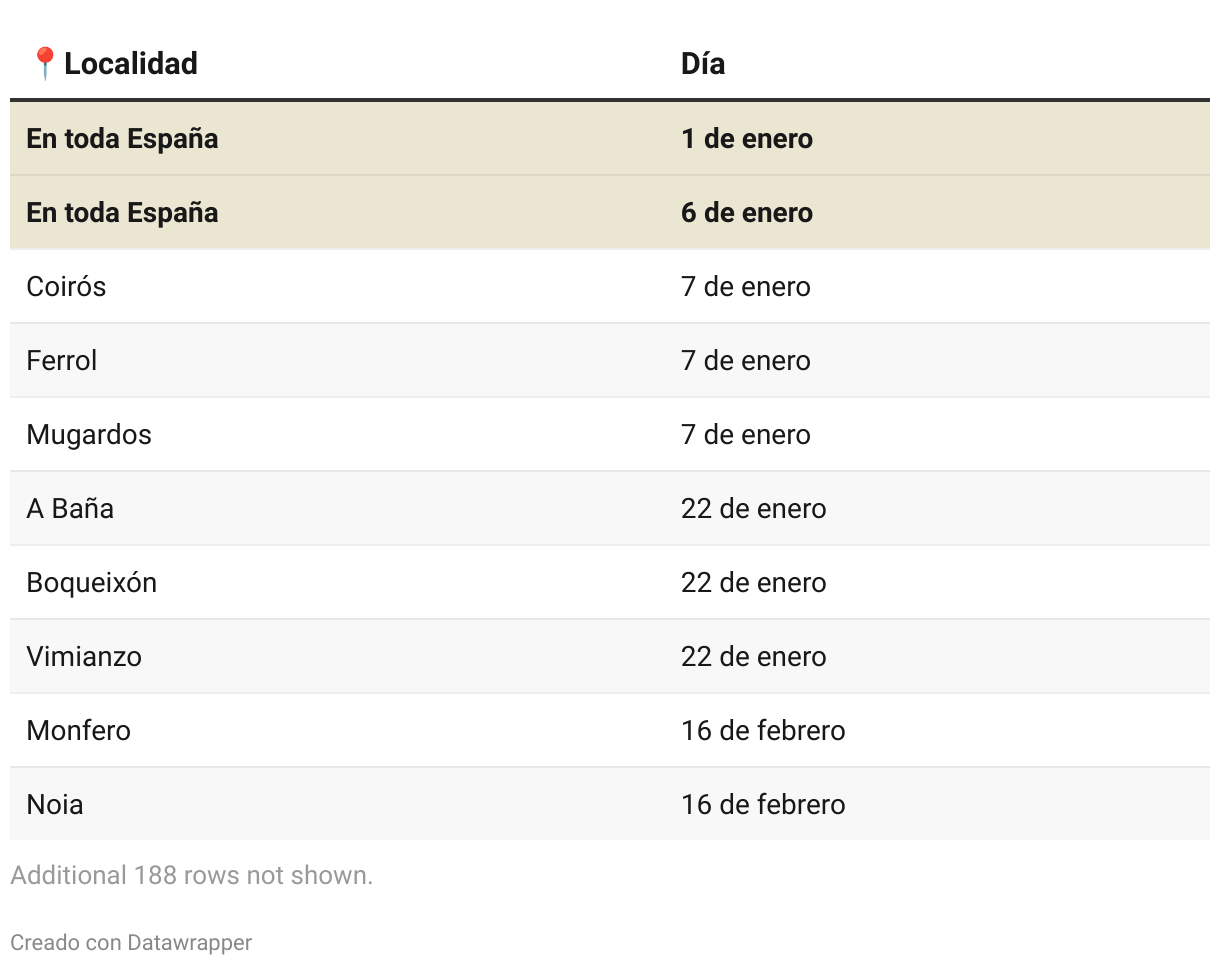Image resolution: width=1220 pixels, height=966 pixels.
Task: Select the Noia locality cell
Action: (55, 804)
